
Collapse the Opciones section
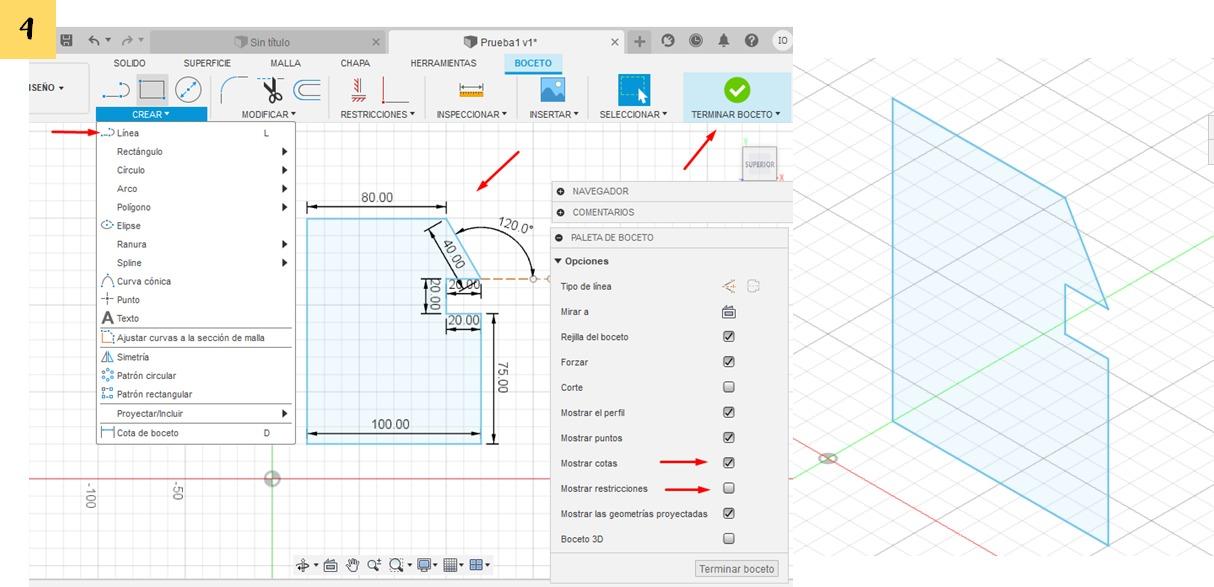[x=558, y=261]
